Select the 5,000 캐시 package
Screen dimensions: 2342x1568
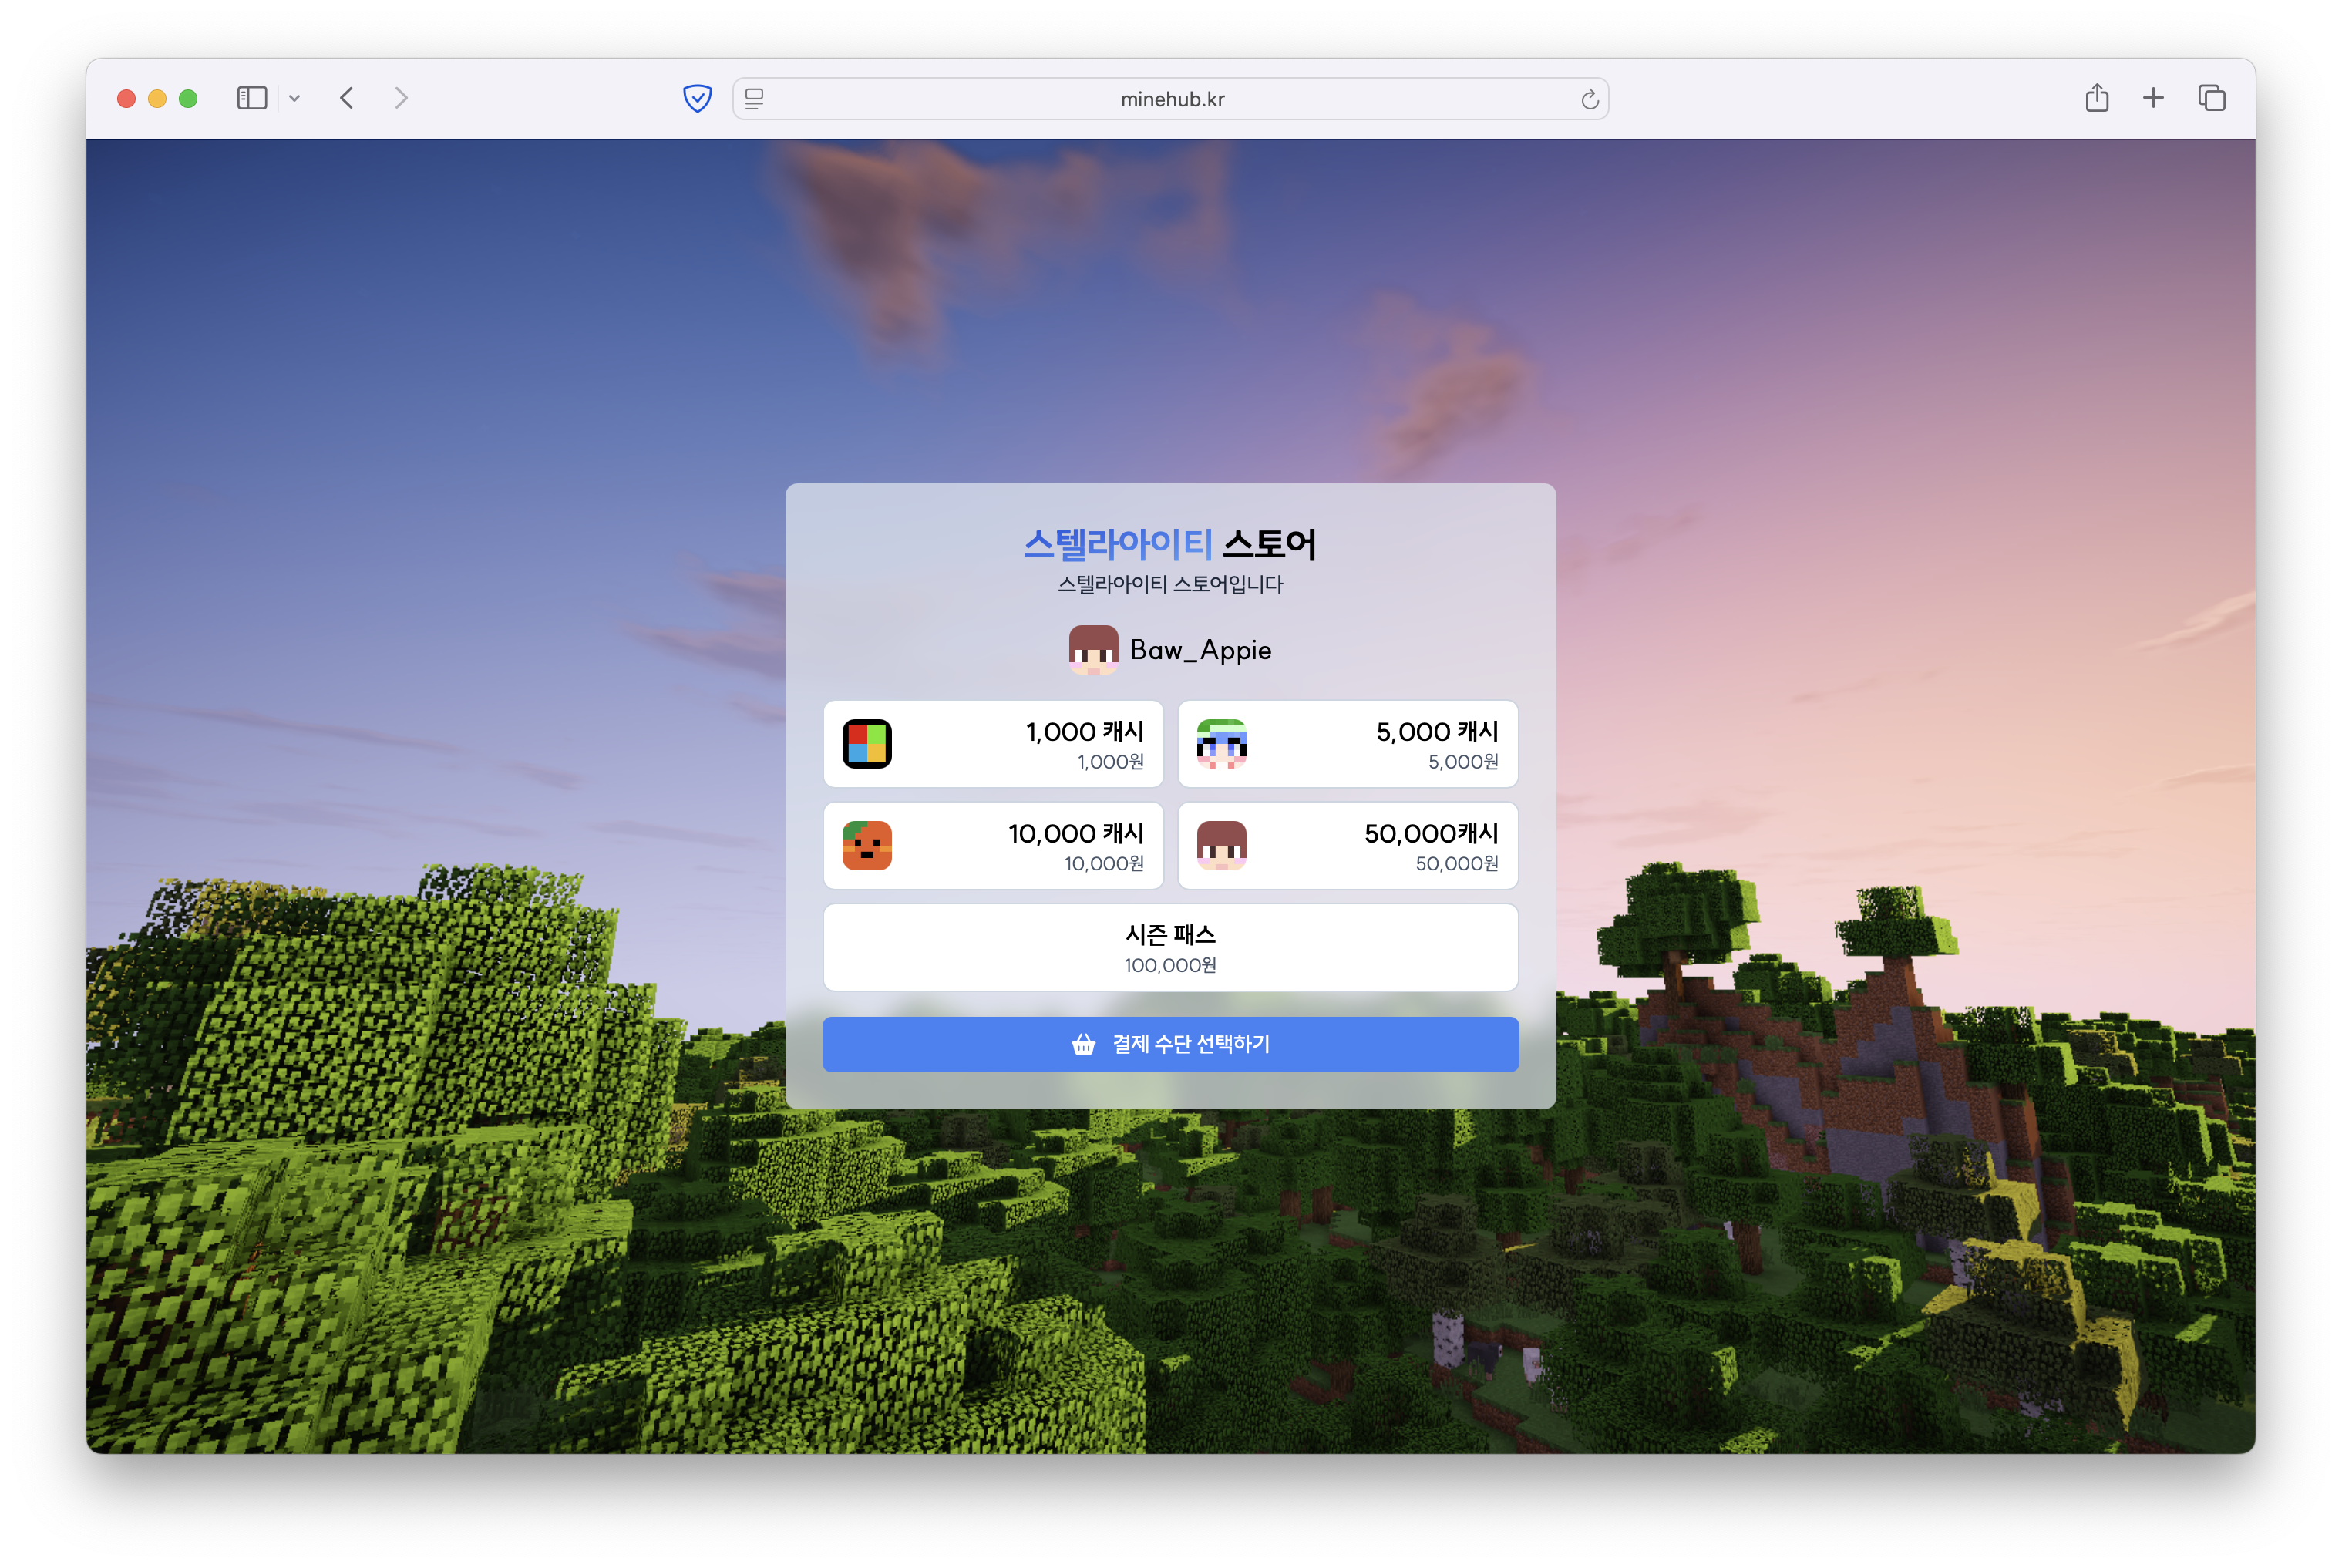(1347, 744)
